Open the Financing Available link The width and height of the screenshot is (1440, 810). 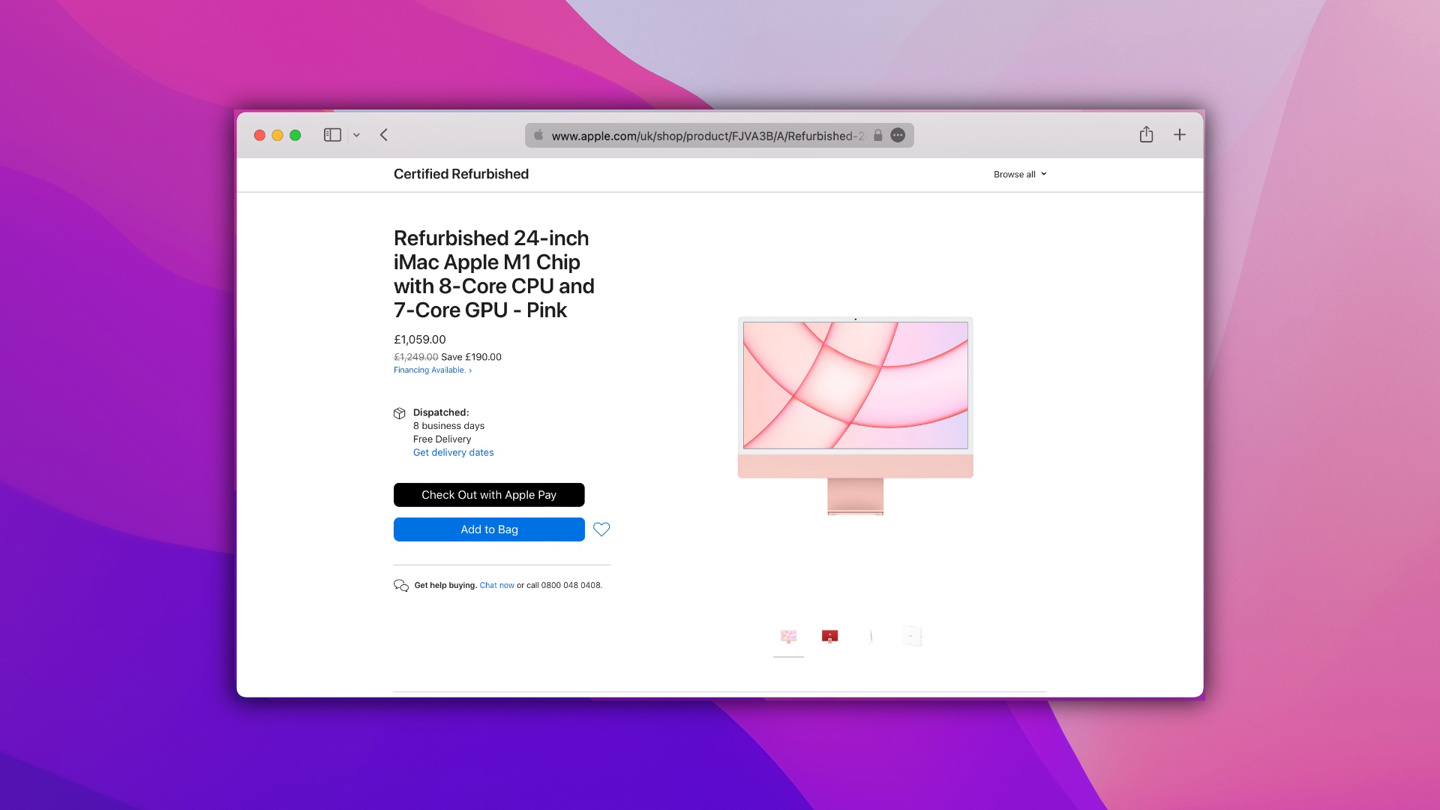[x=432, y=370]
